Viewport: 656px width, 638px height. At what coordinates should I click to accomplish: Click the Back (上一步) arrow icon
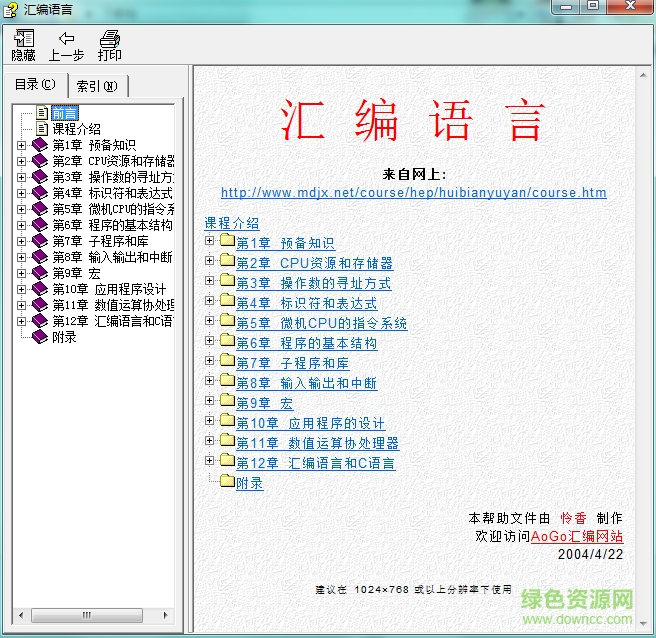point(66,38)
